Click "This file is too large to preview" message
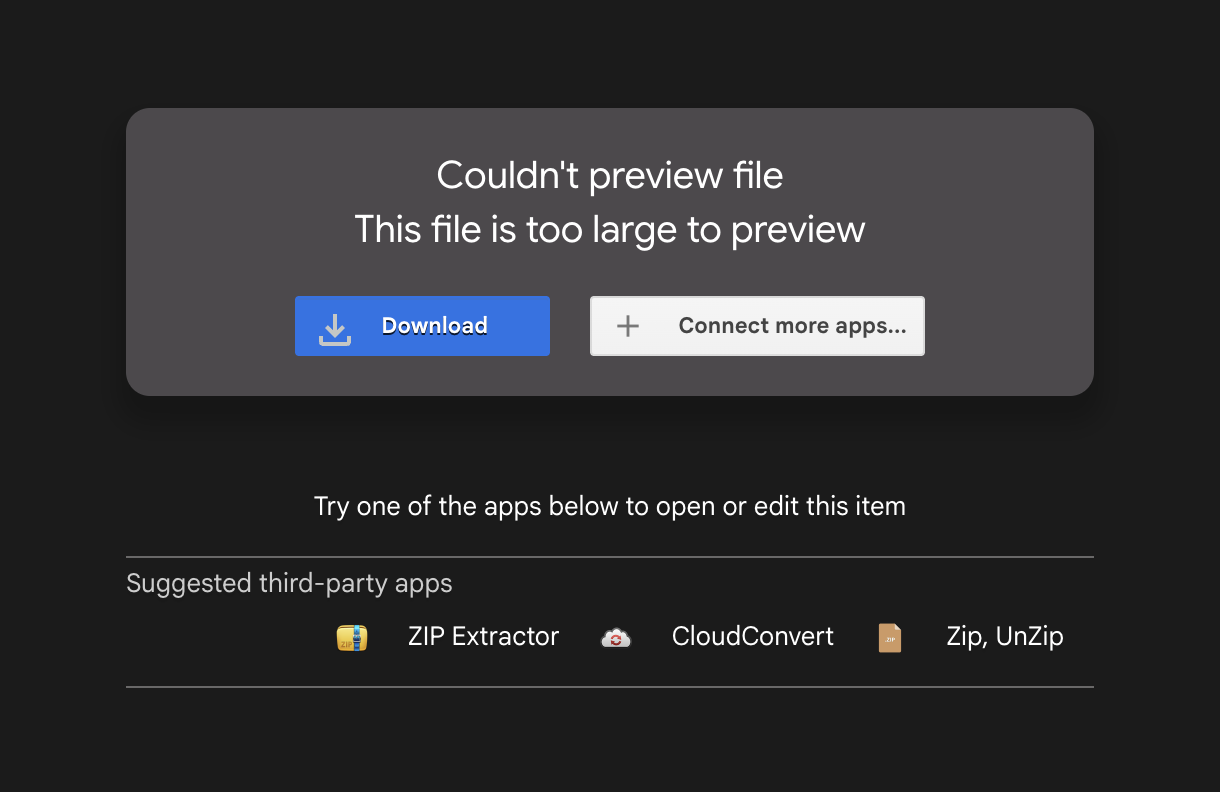The height and width of the screenshot is (792, 1220). (609, 230)
